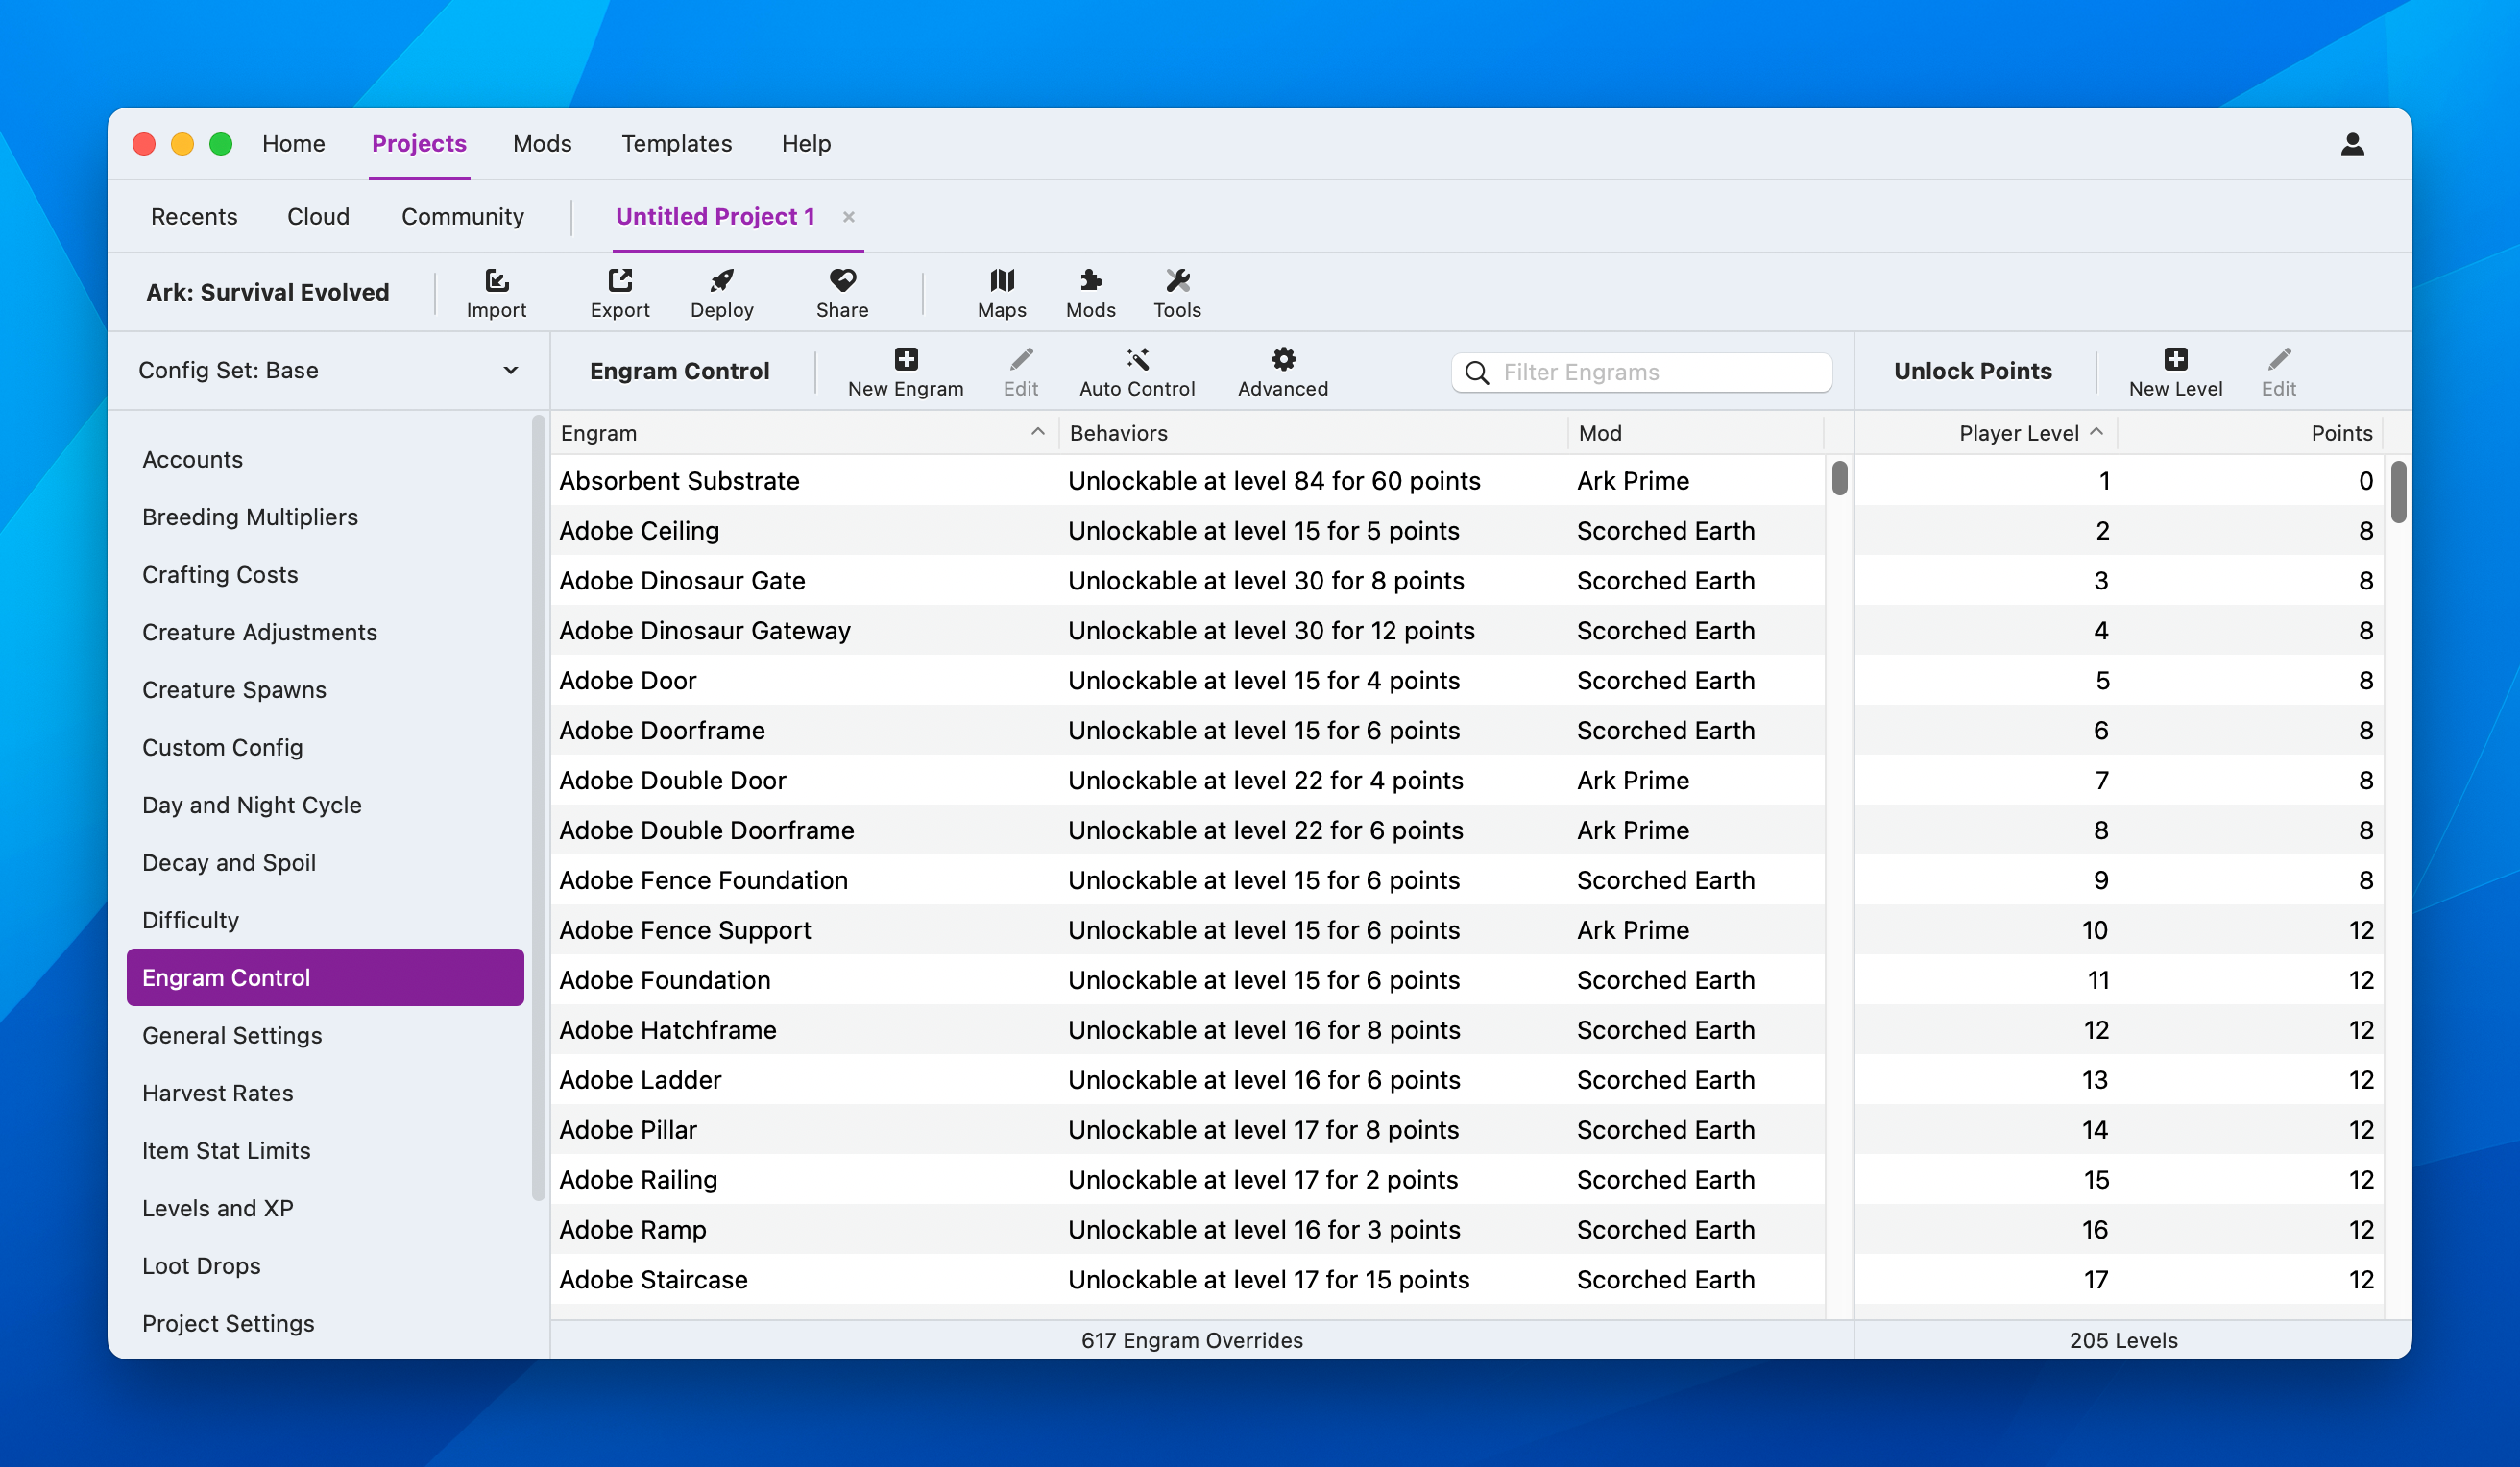Click the engram list vertical scrollbar
This screenshot has height=1467, width=2520.
point(1839,478)
